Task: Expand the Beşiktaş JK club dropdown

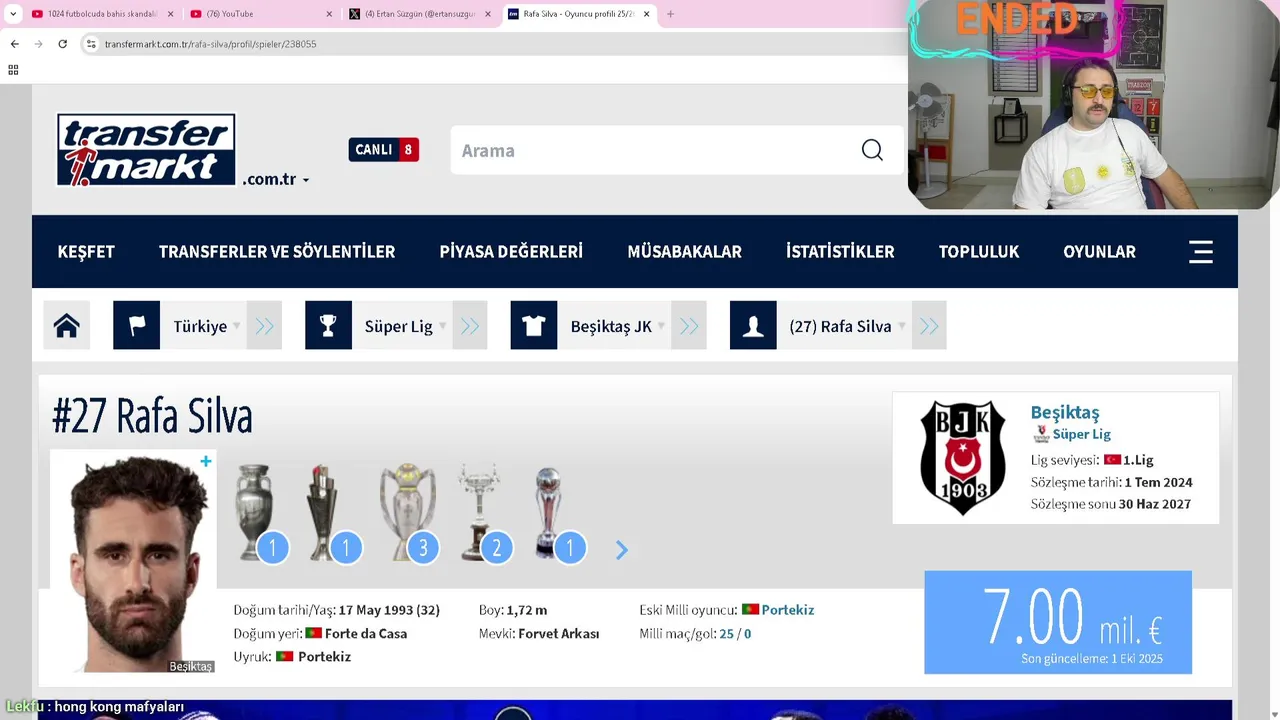Action: [661, 326]
